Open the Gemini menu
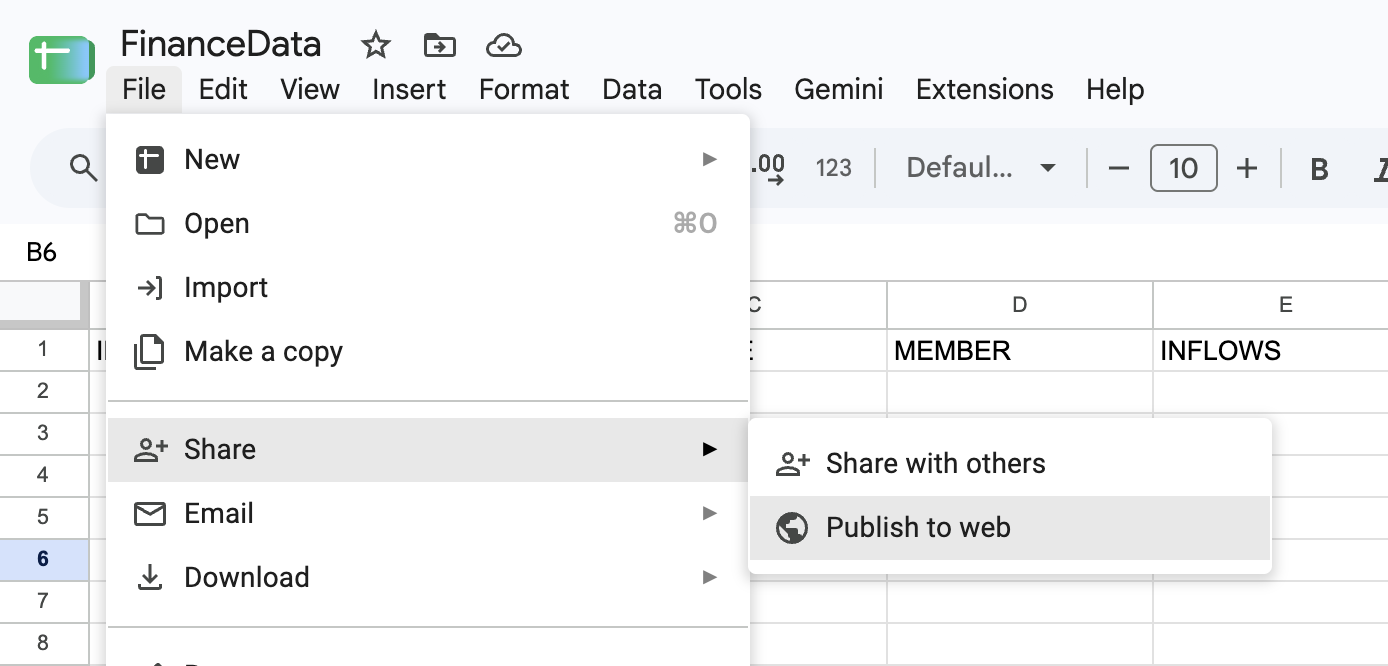 (839, 89)
